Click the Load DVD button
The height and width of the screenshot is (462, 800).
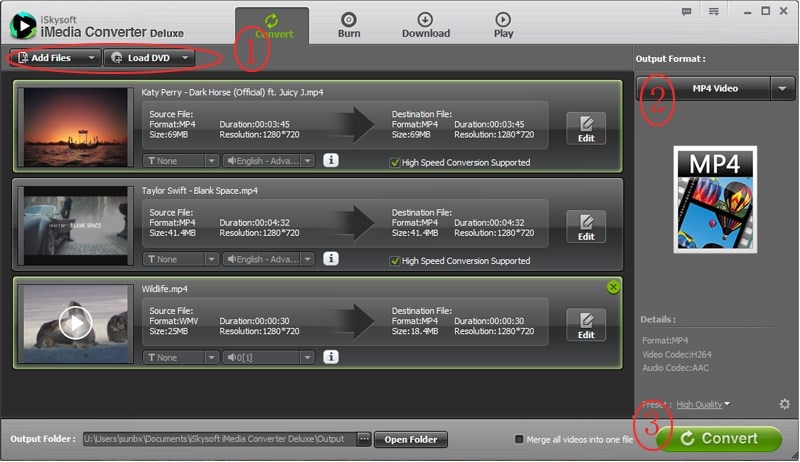coord(142,58)
